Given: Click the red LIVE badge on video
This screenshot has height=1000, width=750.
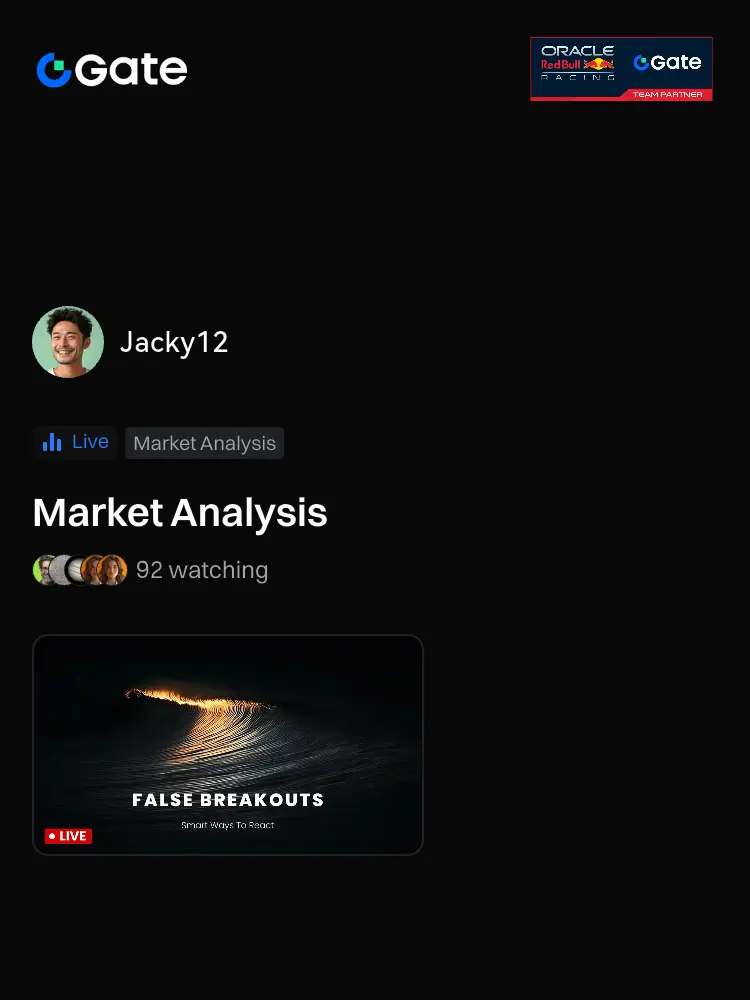Looking at the screenshot, I should 68,836.
